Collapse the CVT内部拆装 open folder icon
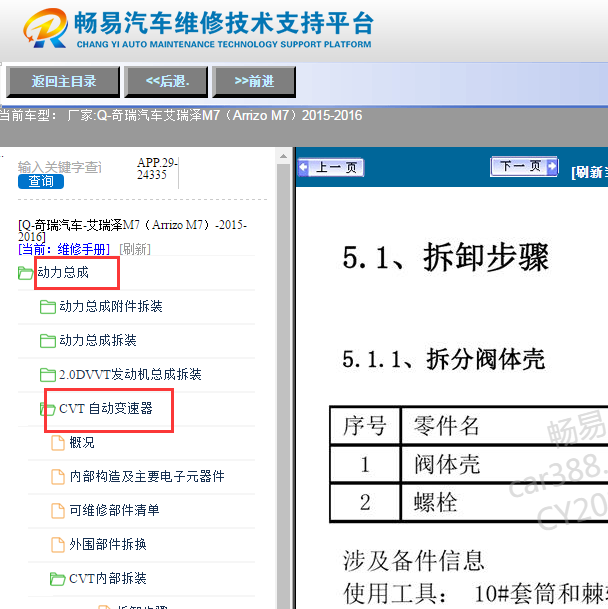 [x=57, y=579]
